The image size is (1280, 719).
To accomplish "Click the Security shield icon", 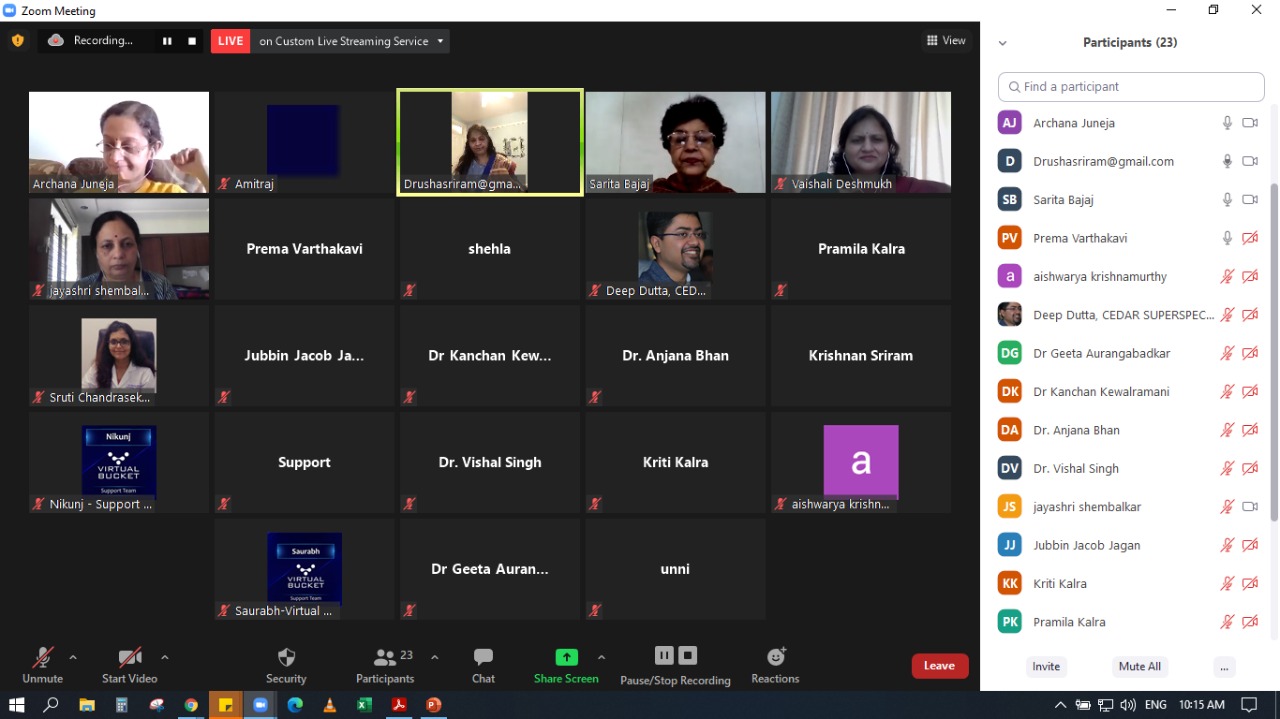I will [286, 658].
